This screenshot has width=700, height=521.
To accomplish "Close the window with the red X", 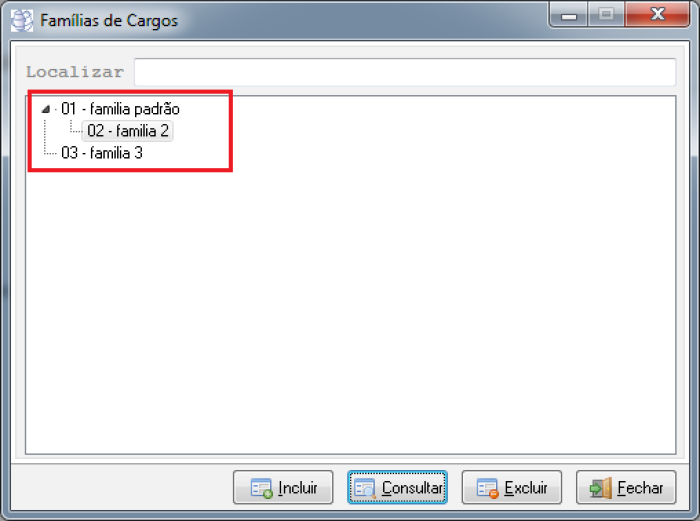I will [658, 14].
